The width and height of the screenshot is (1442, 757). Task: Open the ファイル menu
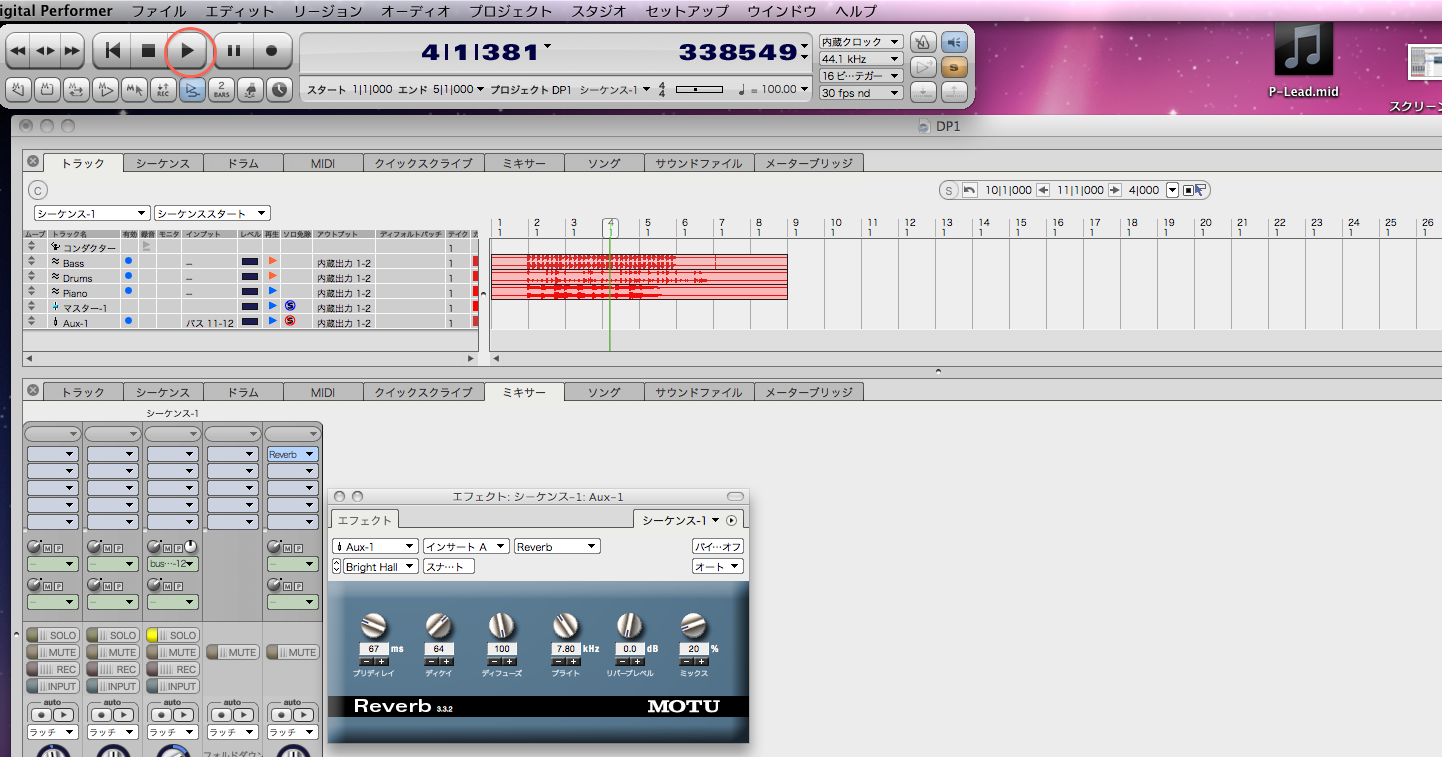[159, 11]
